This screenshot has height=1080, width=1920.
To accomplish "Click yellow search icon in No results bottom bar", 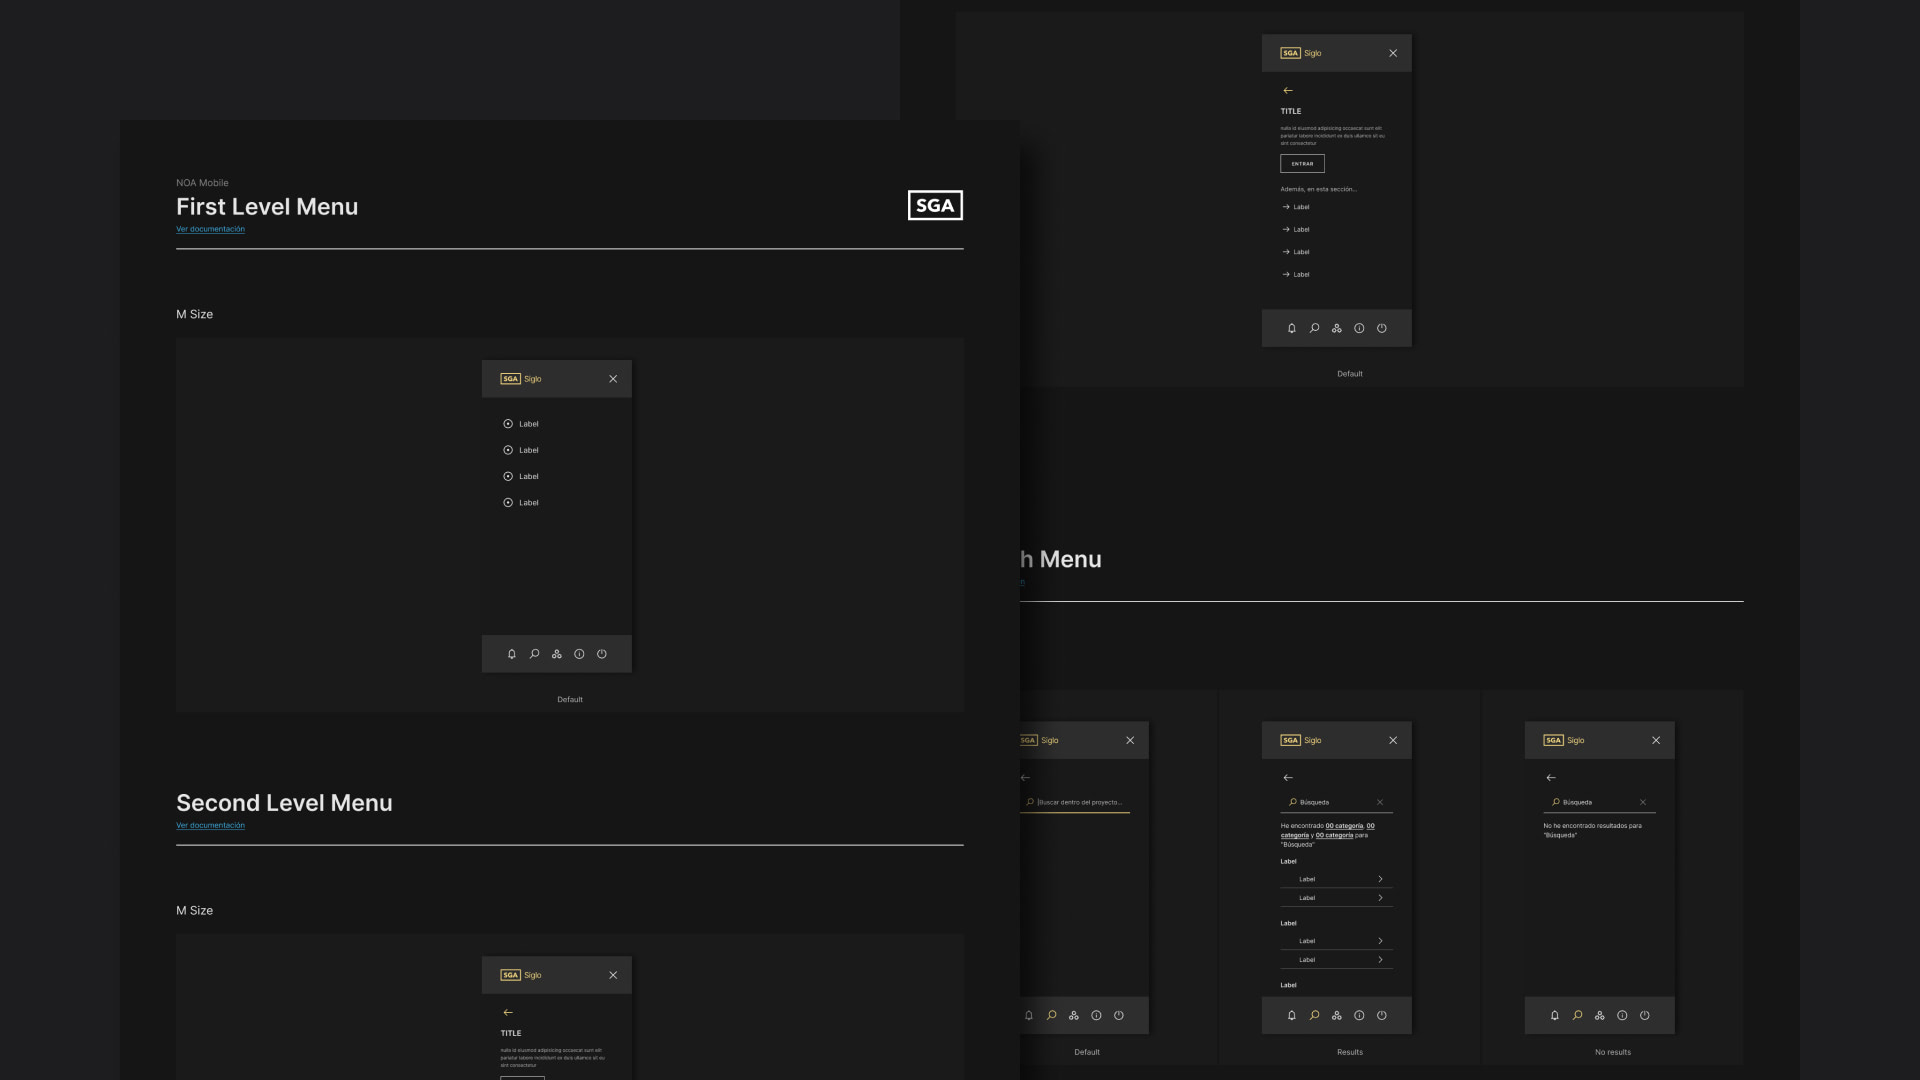I will tap(1577, 1015).
